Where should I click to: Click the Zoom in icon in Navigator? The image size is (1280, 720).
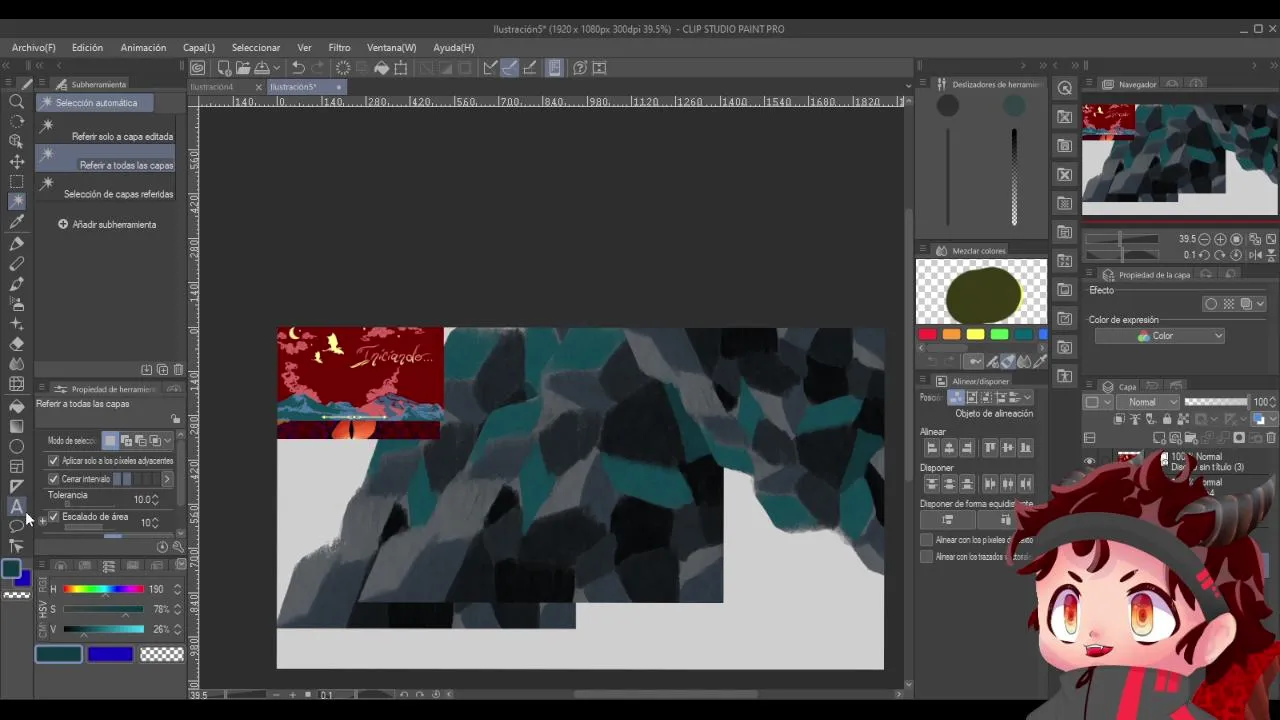click(x=1220, y=239)
